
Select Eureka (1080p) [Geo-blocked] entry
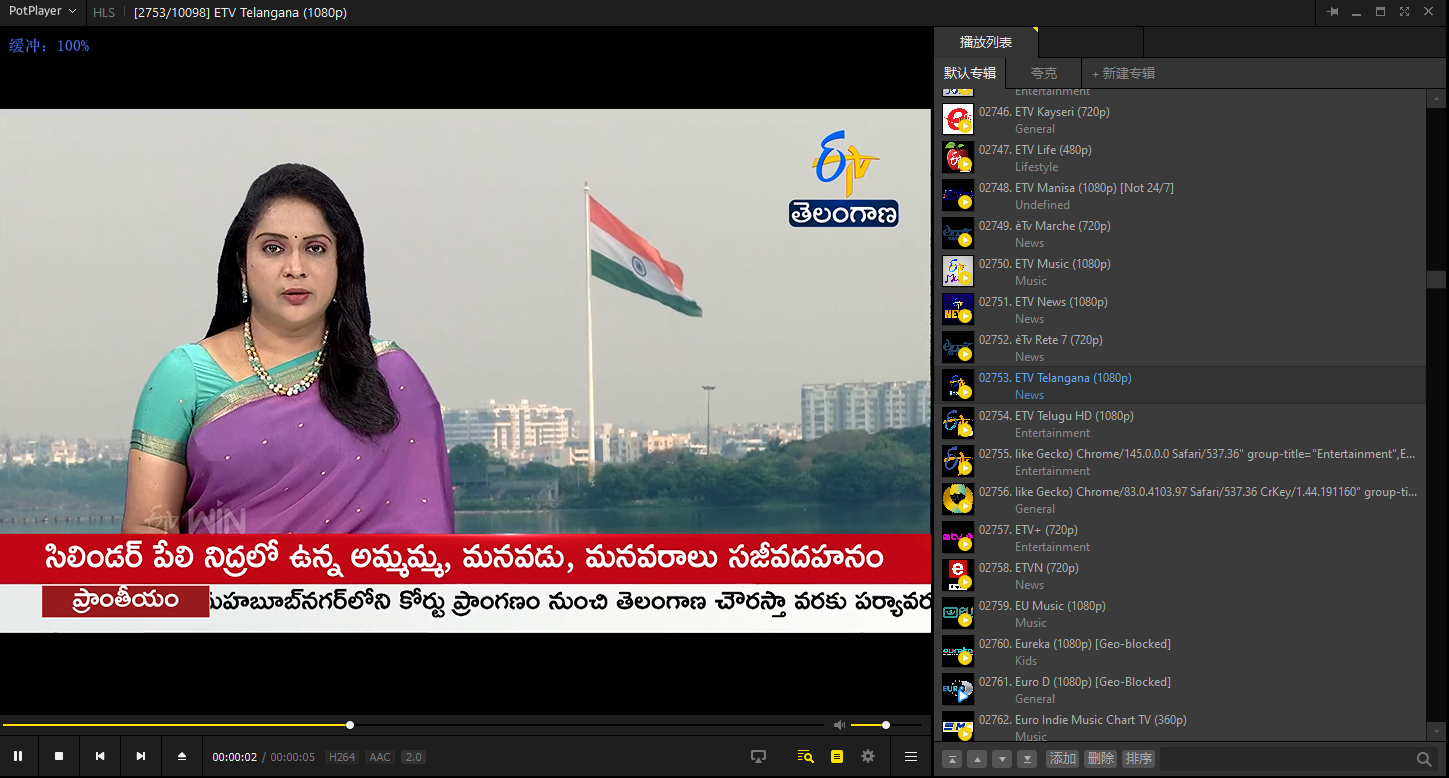click(x=1182, y=652)
